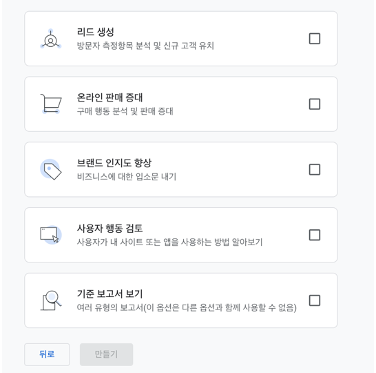Click the shopping cart icon
Screen dimensions: 376x373
pyautogui.click(x=51, y=104)
